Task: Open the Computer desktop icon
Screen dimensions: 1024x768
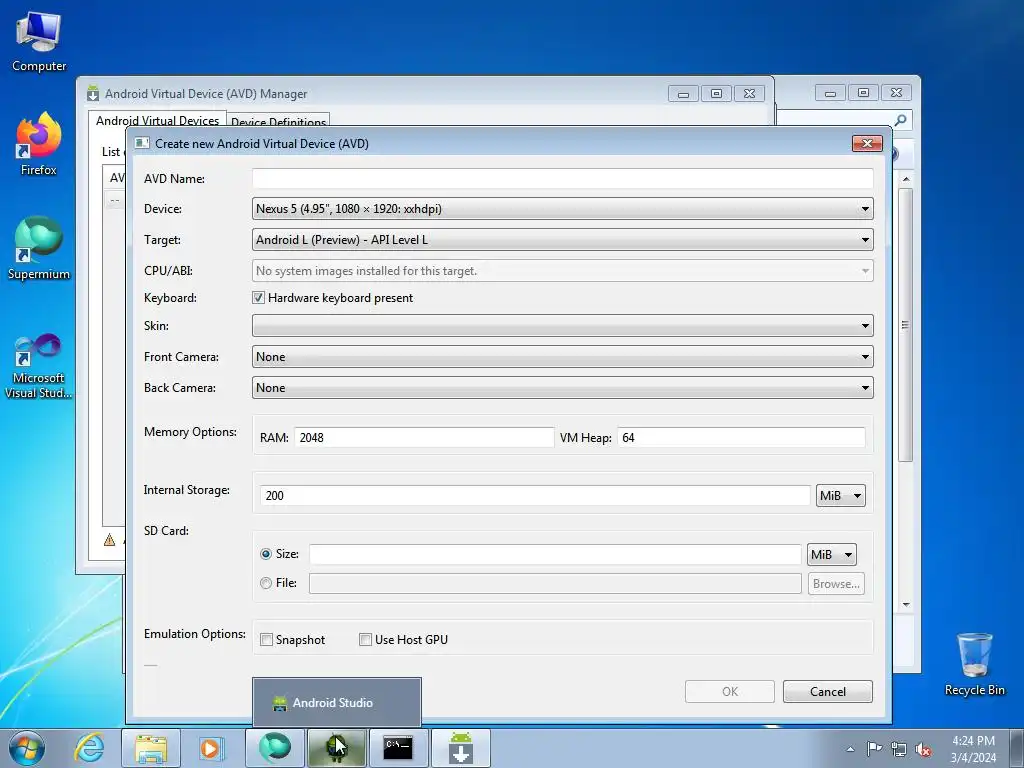Action: click(39, 41)
